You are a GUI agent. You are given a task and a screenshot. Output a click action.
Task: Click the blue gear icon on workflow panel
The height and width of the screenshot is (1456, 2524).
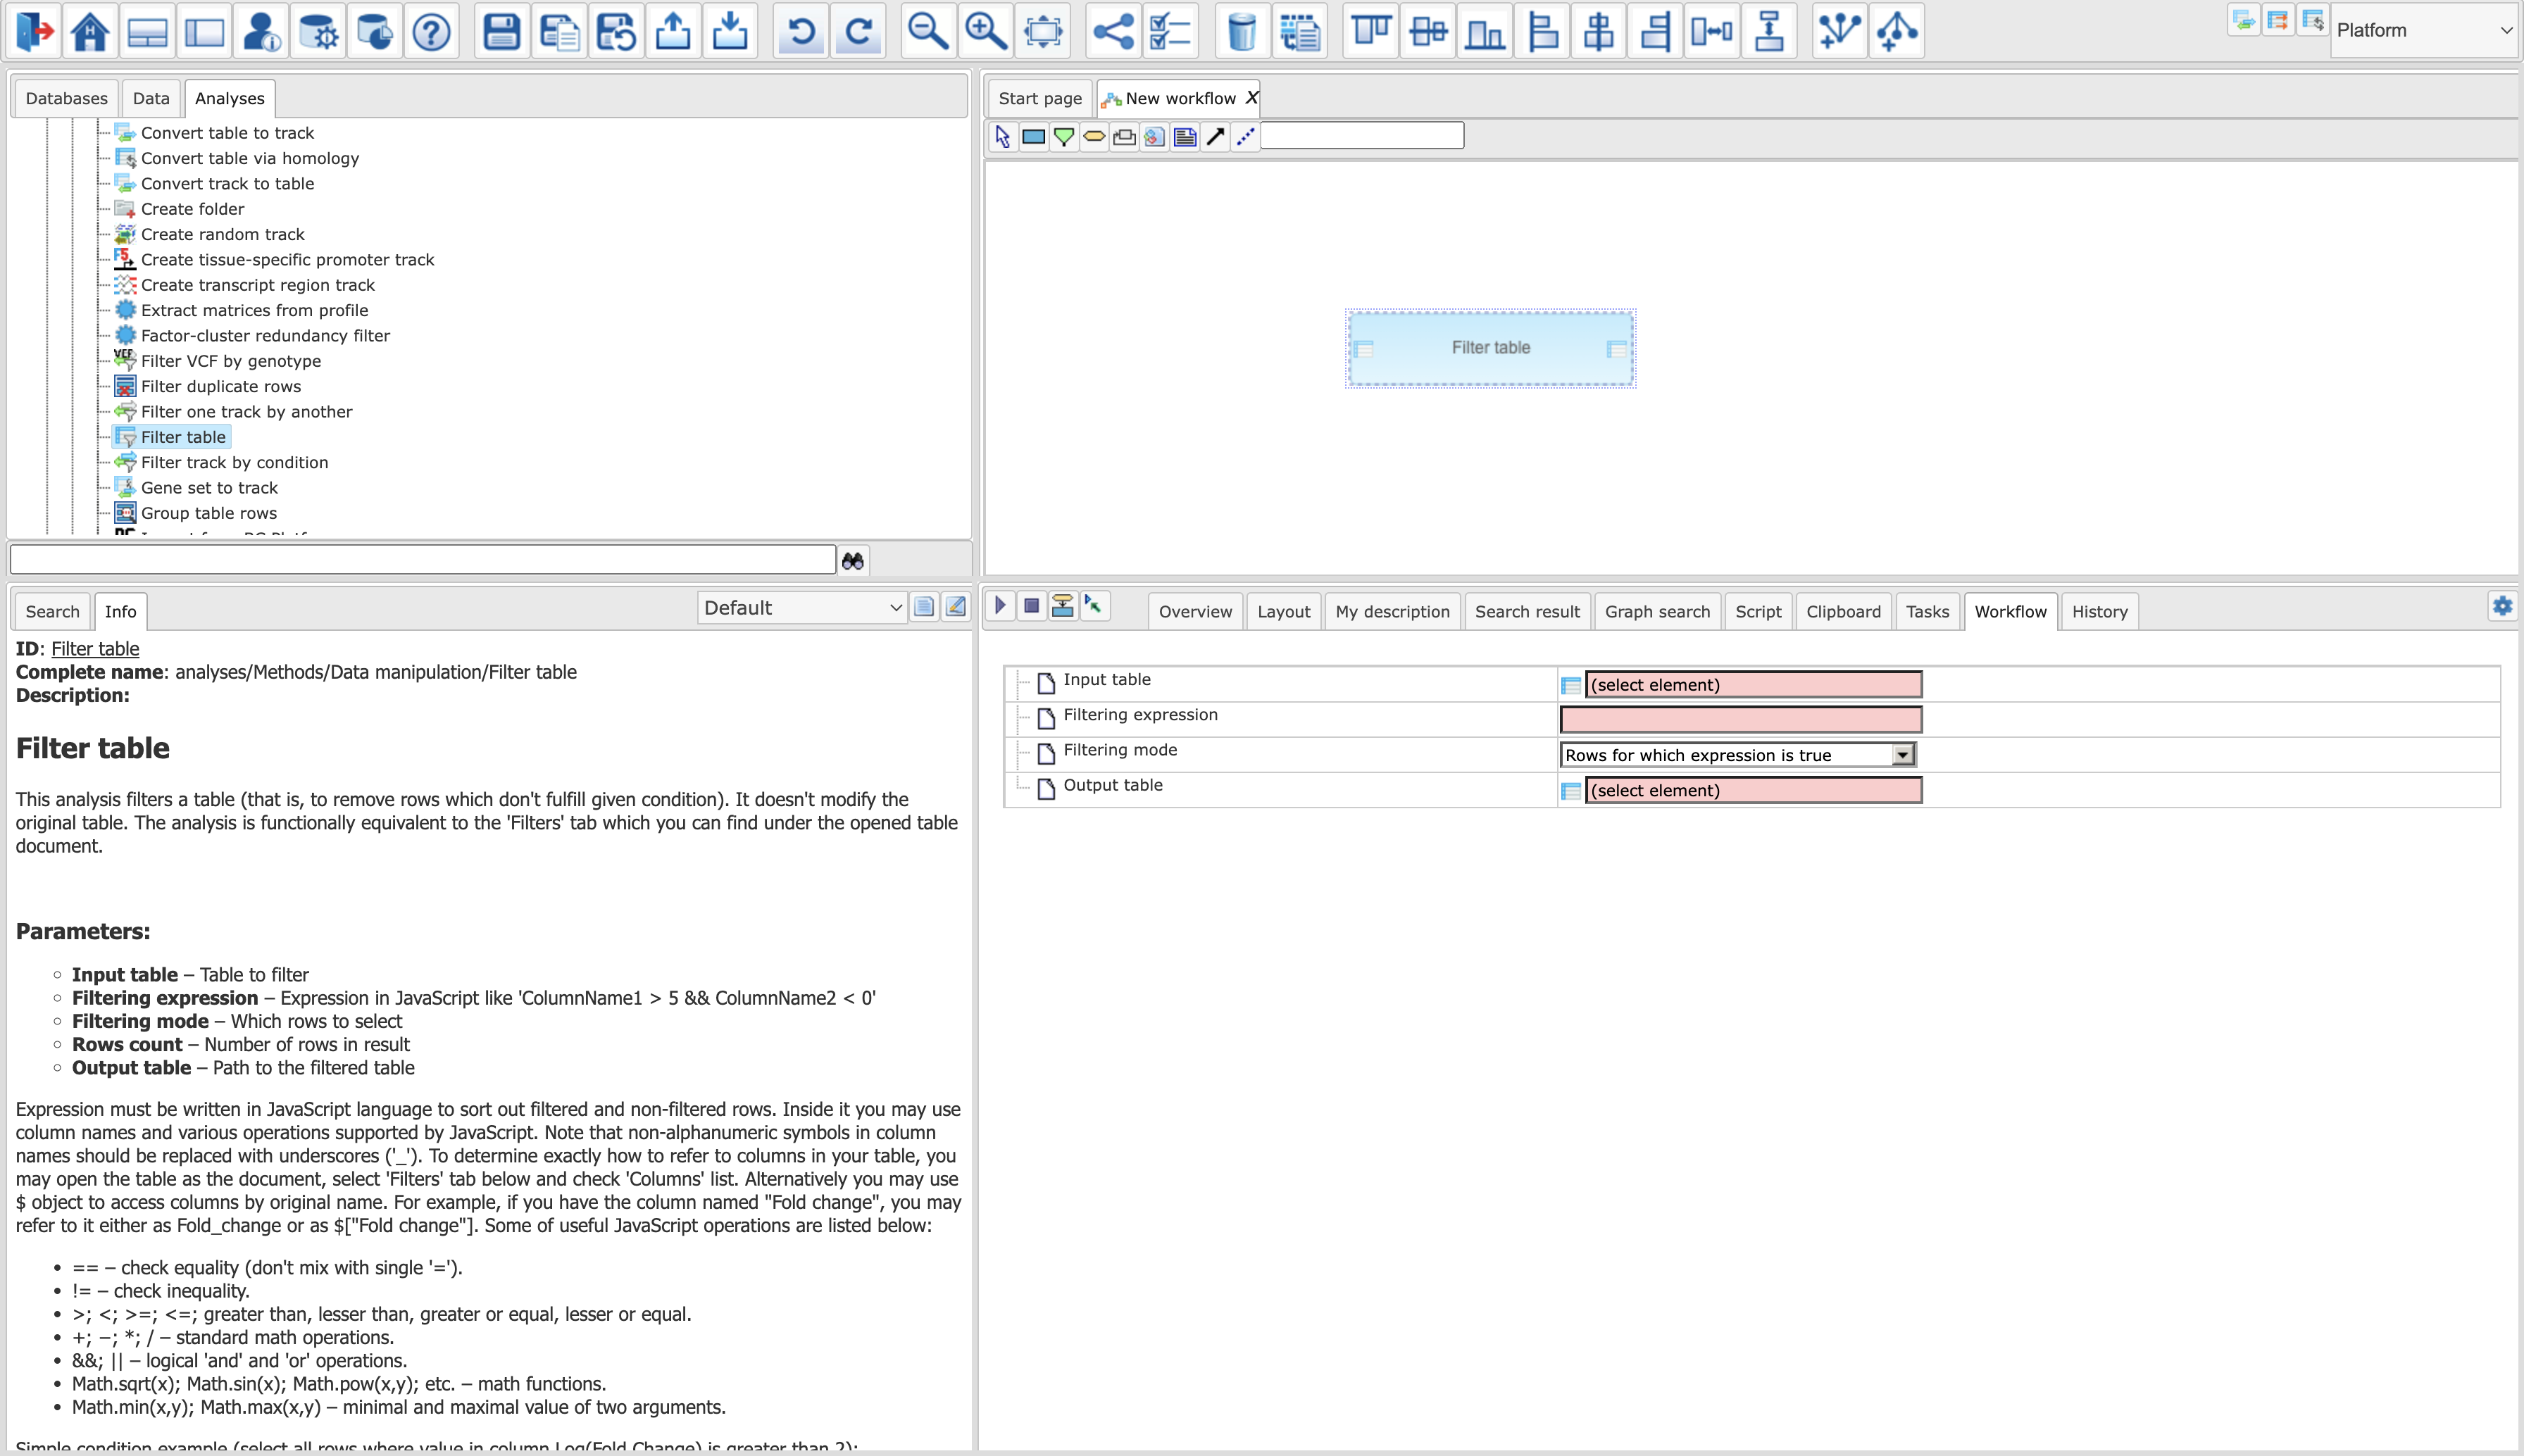[2502, 606]
